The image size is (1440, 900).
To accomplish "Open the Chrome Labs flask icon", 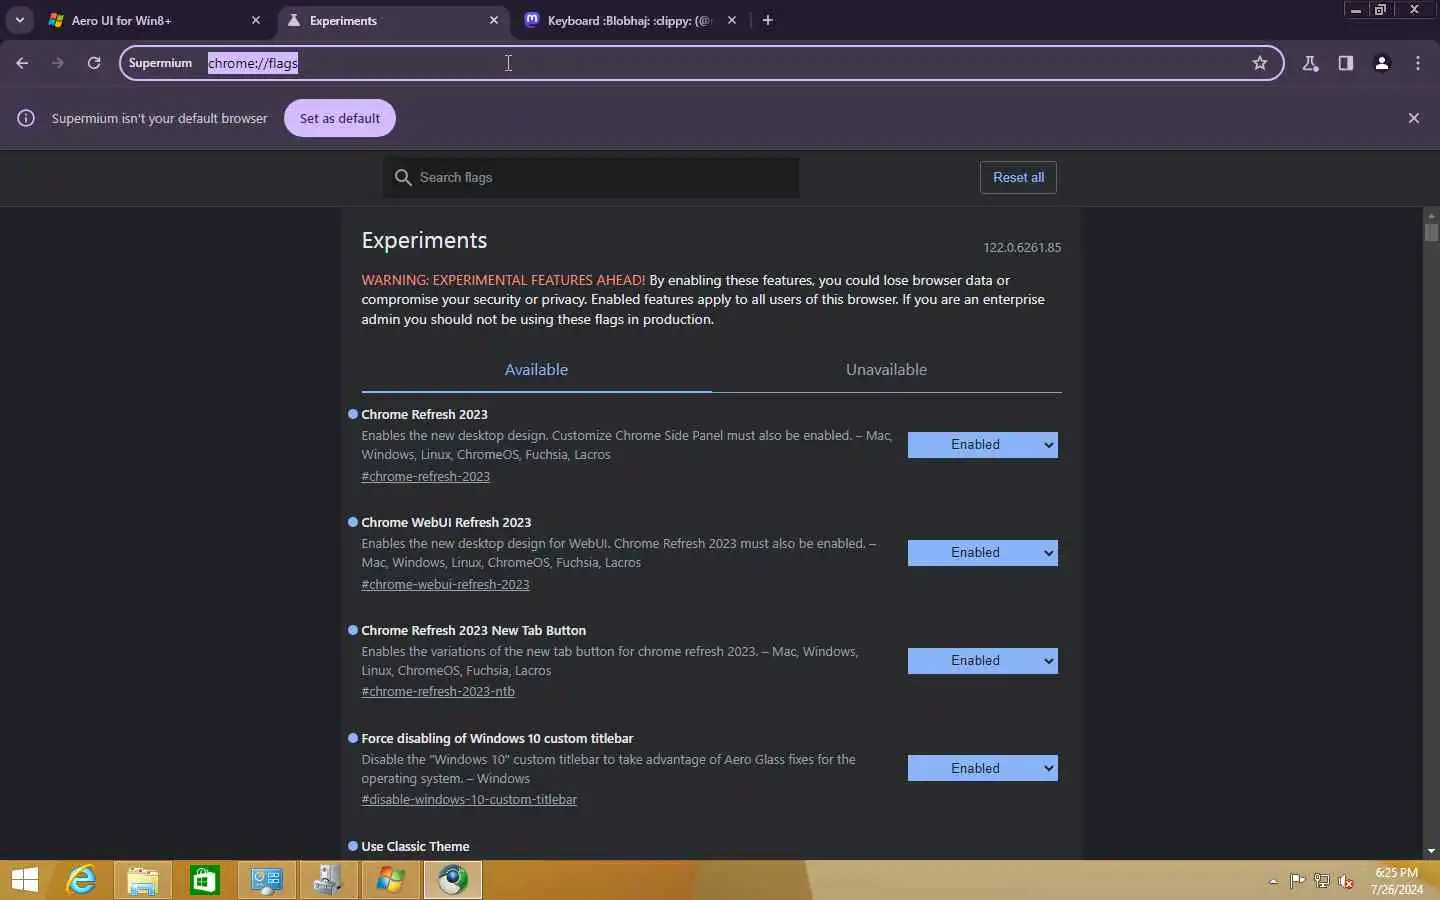I will [x=1310, y=63].
